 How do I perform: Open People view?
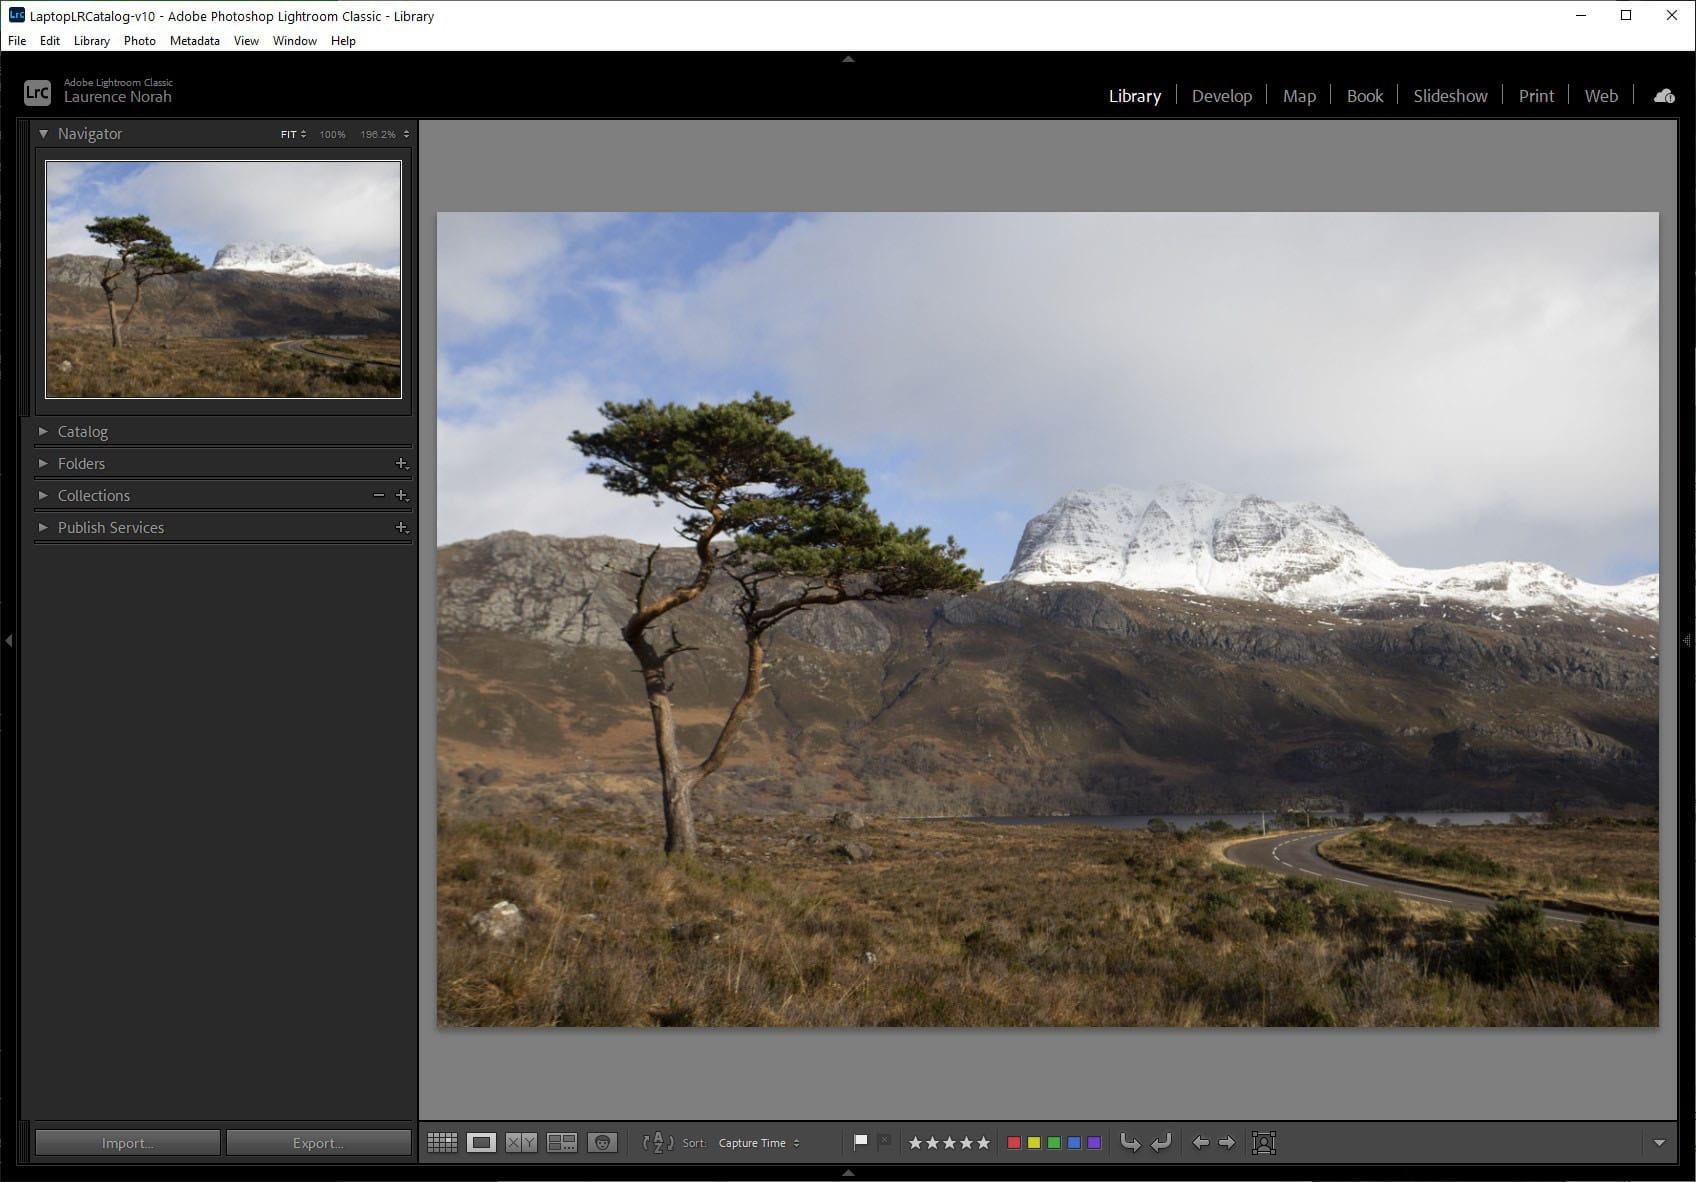[603, 1142]
